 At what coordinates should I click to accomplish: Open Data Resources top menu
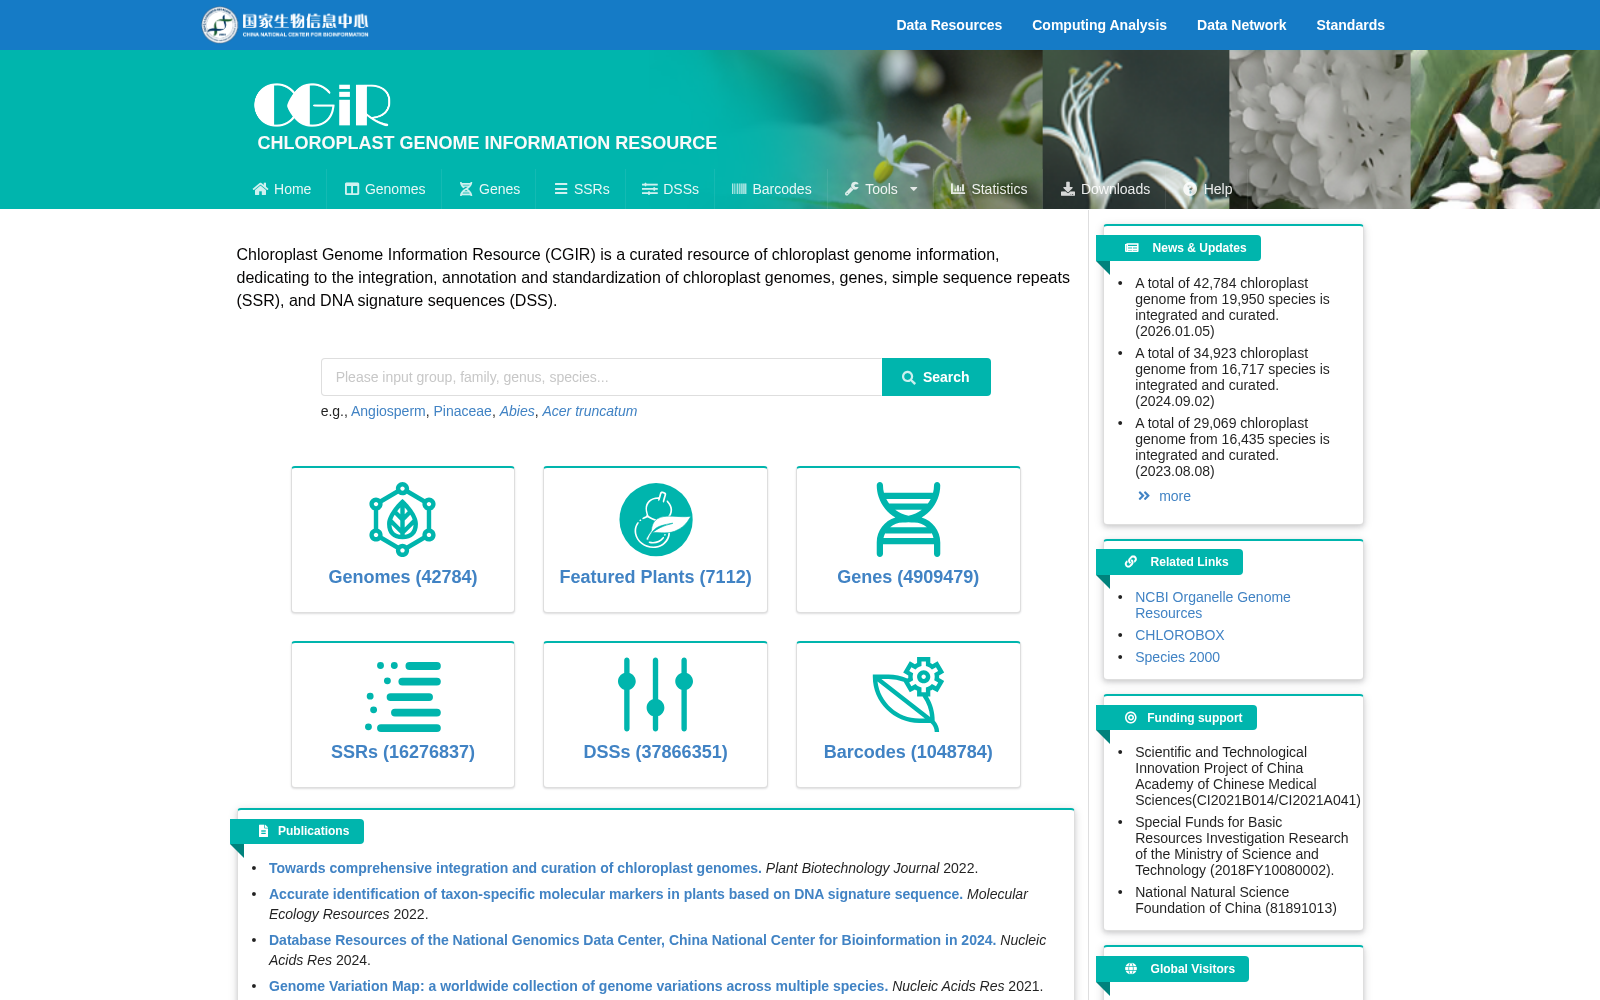point(949,25)
